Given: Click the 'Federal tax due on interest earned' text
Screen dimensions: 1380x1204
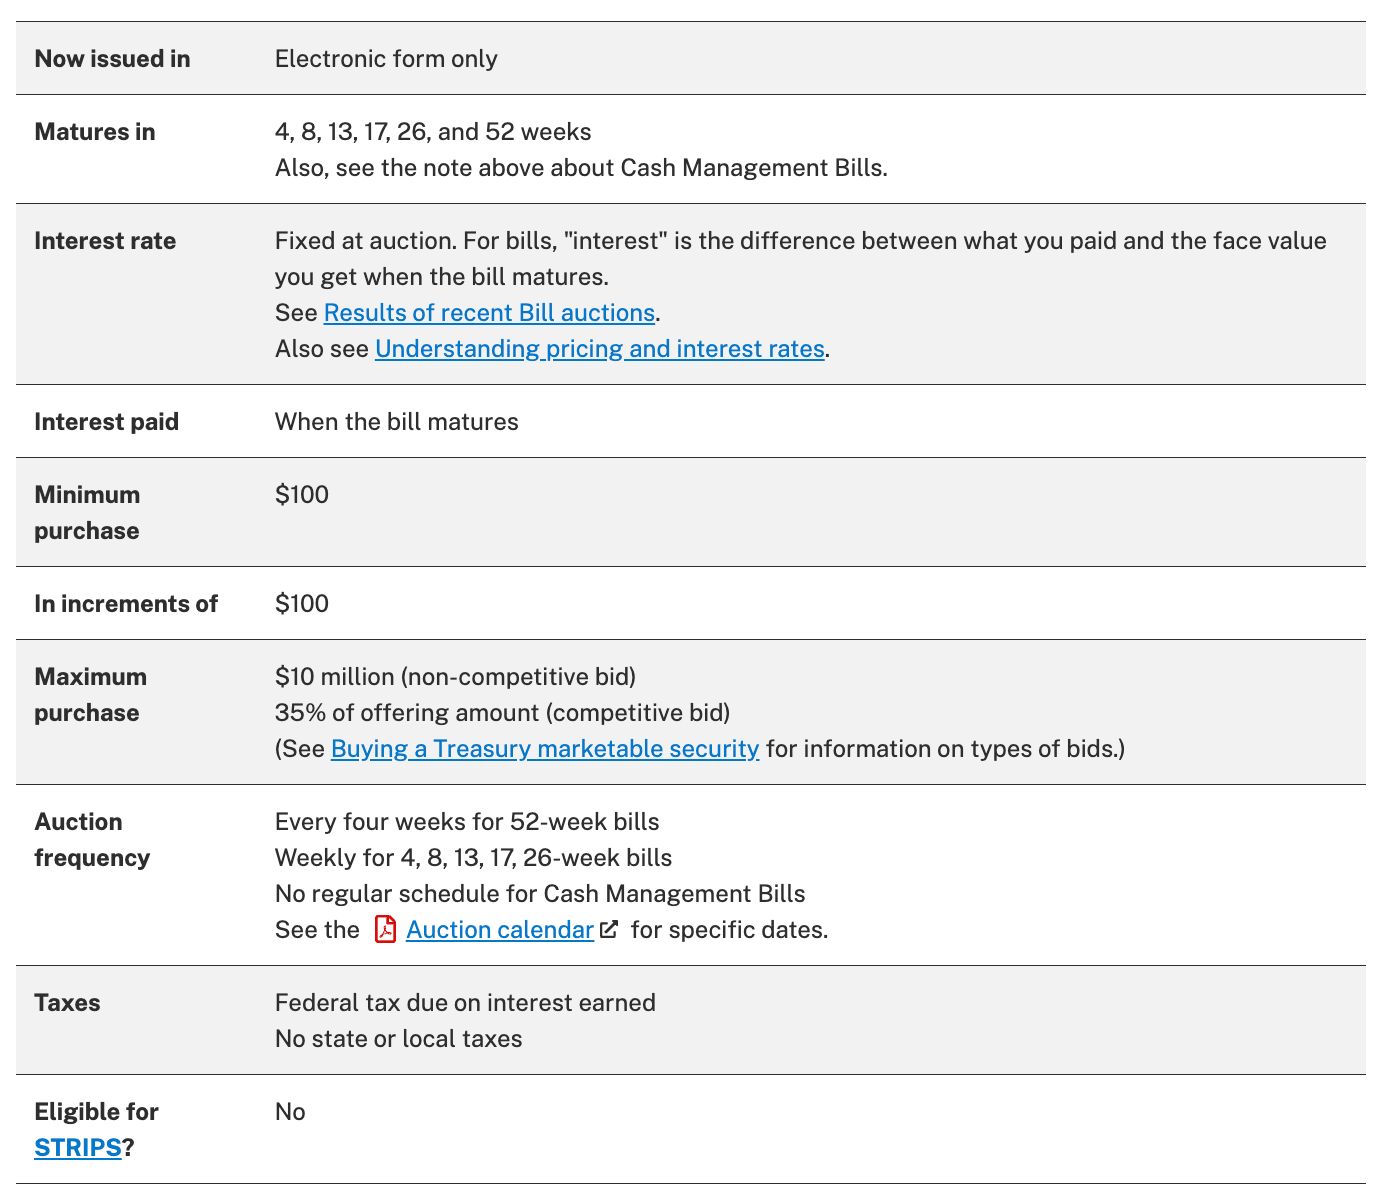Looking at the screenshot, I should tap(465, 1003).
